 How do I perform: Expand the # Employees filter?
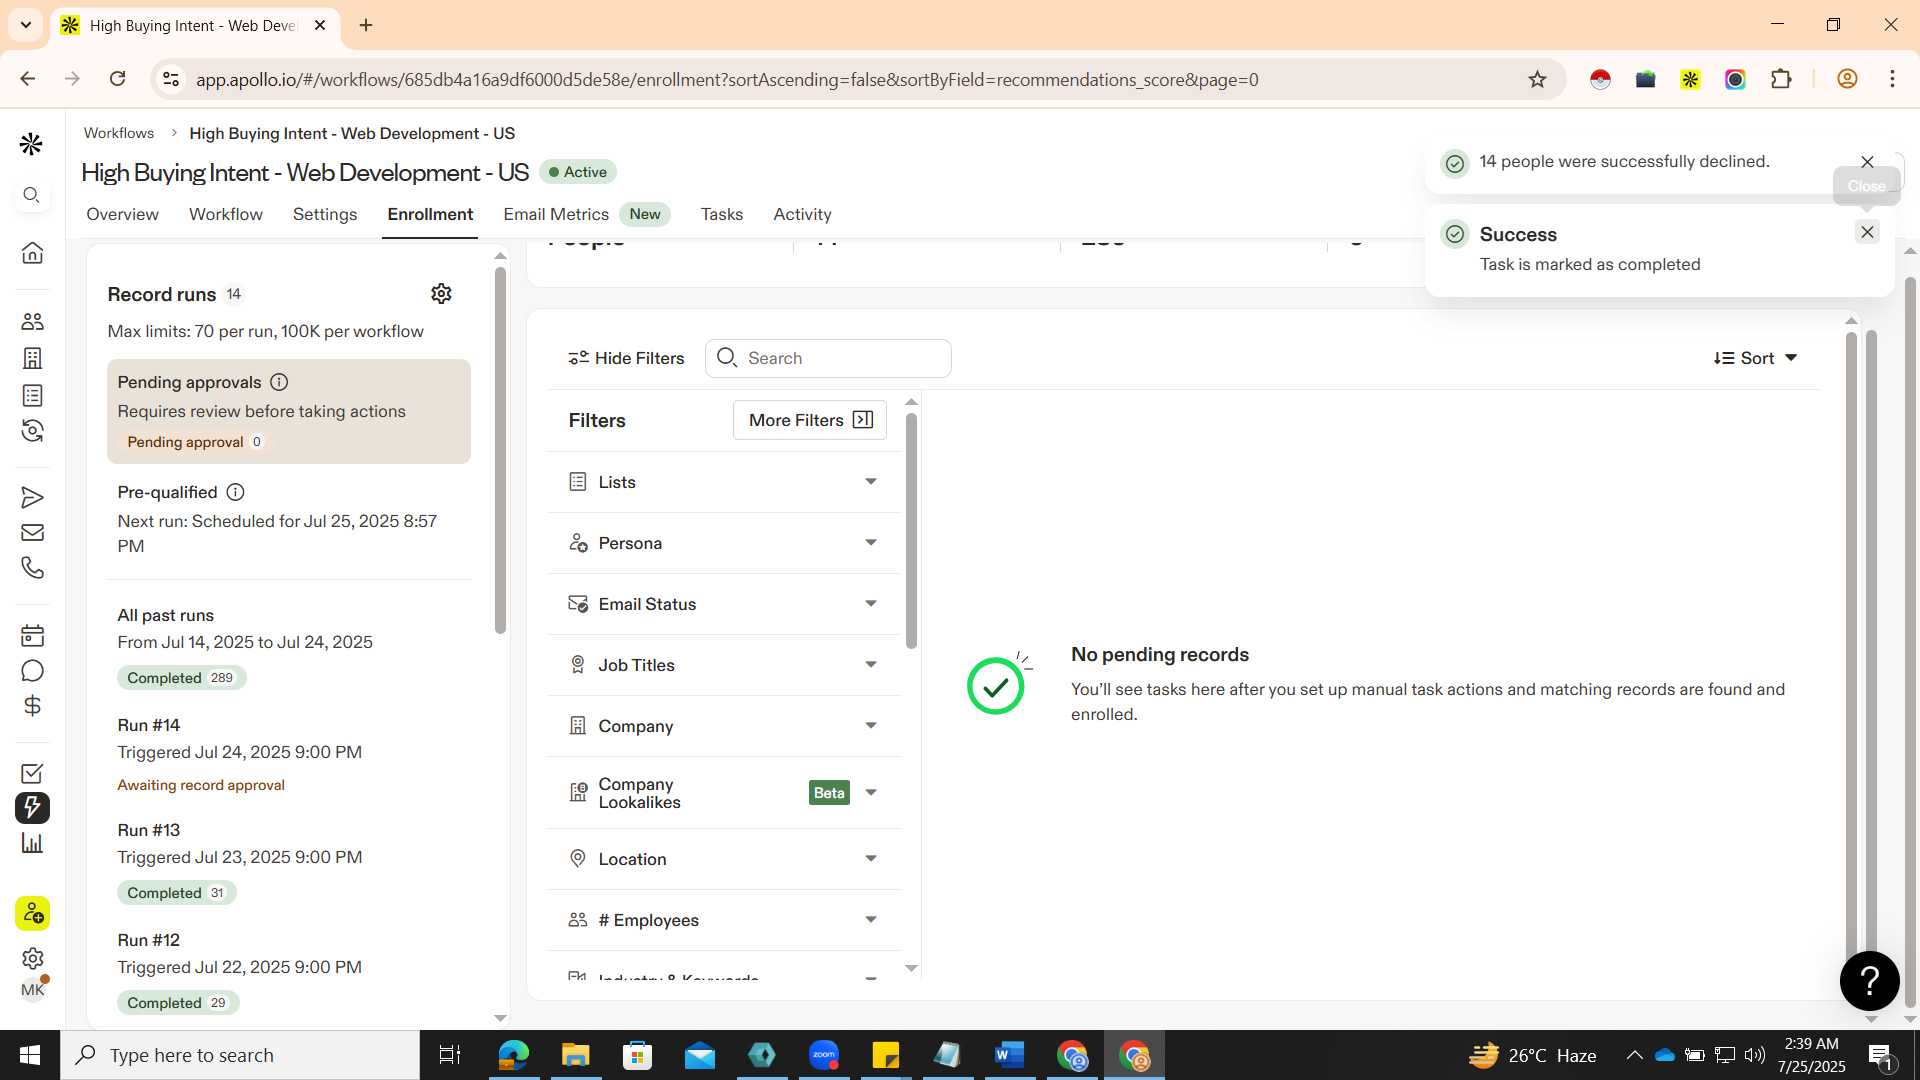[x=724, y=920]
